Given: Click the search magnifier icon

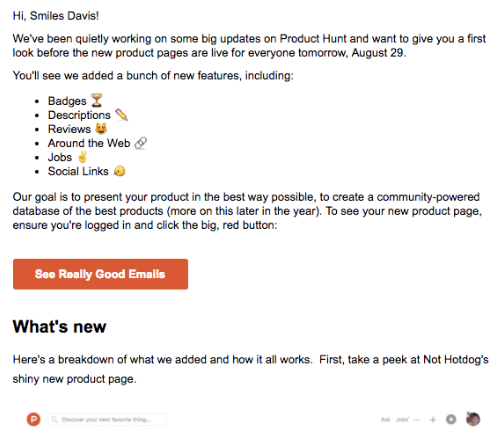Looking at the screenshot, I should 54,419.
